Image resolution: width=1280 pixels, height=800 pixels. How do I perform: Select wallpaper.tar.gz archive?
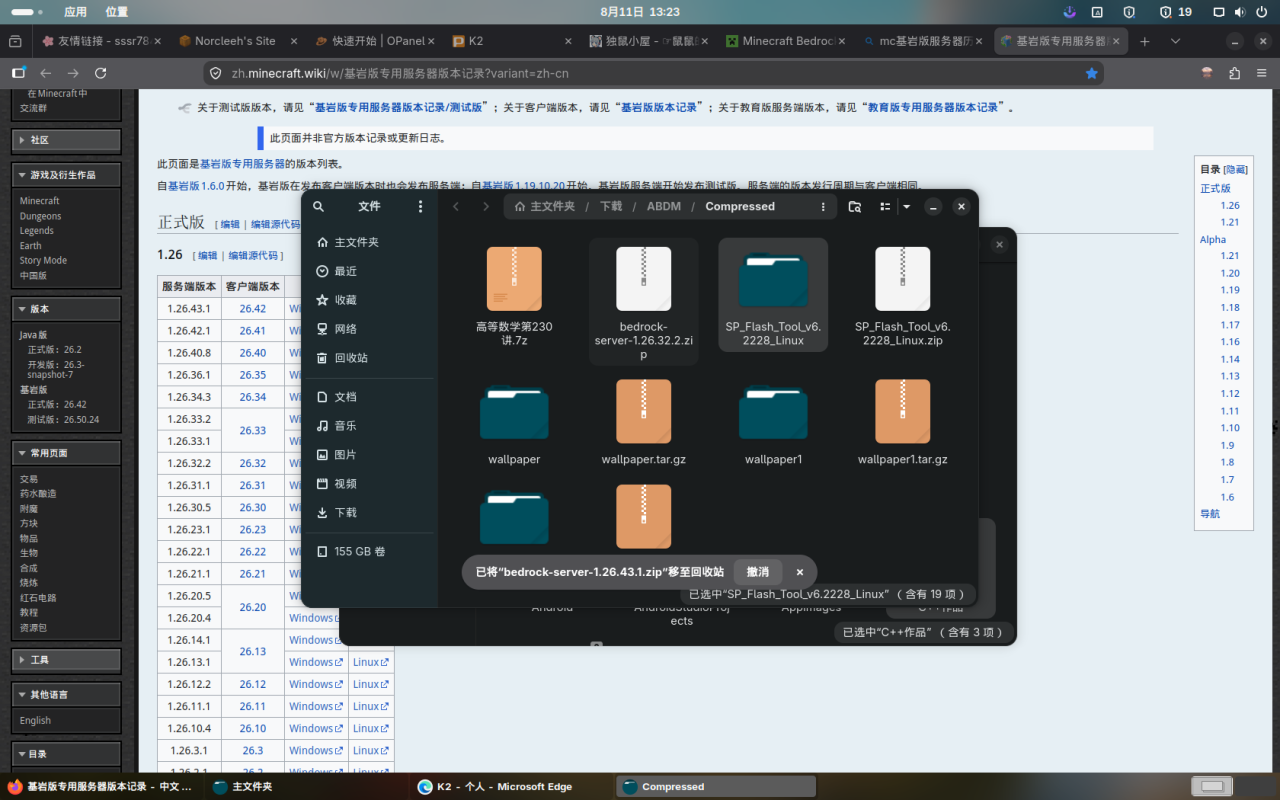643,421
